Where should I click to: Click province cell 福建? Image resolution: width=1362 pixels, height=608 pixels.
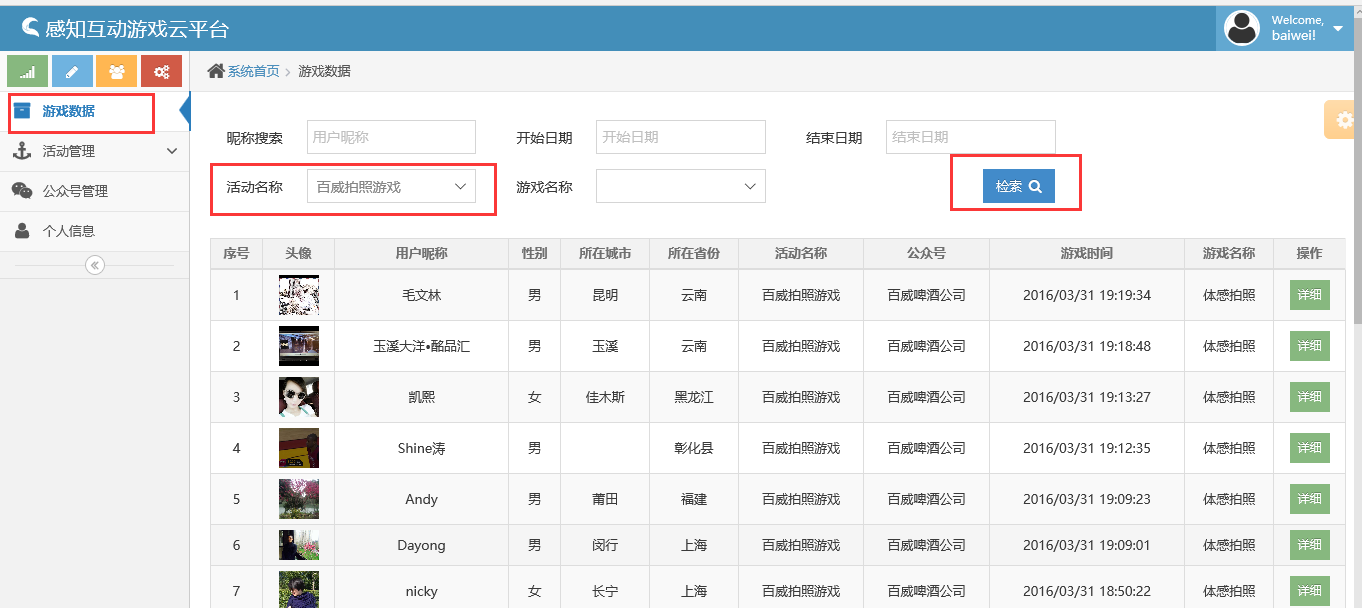(x=694, y=499)
